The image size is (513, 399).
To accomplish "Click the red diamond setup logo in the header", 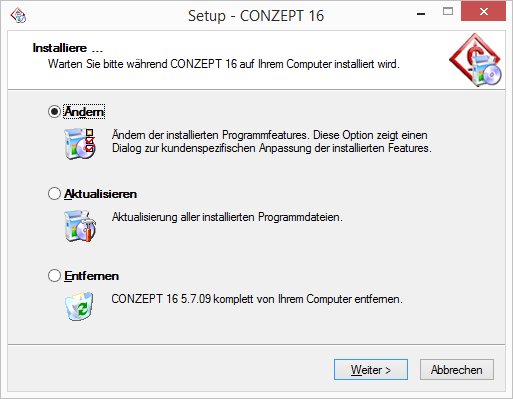I will (475, 60).
